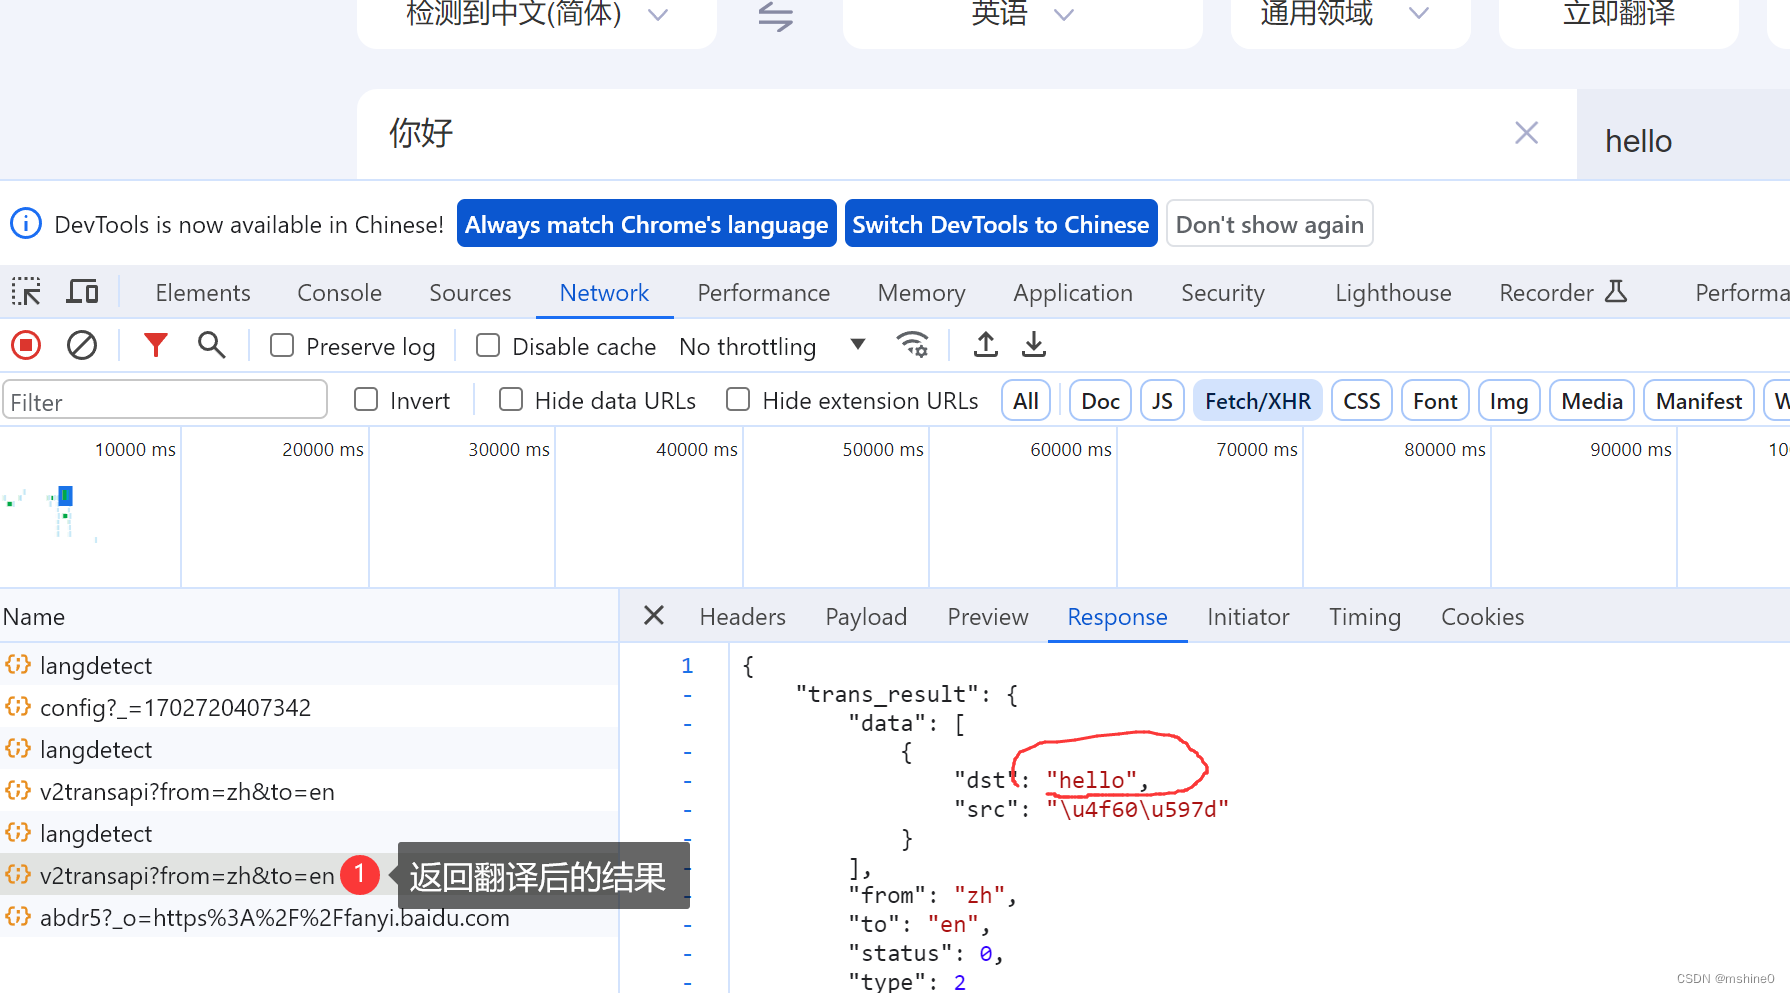Select the first v2transapi?from=zh&to=en request

click(x=309, y=791)
